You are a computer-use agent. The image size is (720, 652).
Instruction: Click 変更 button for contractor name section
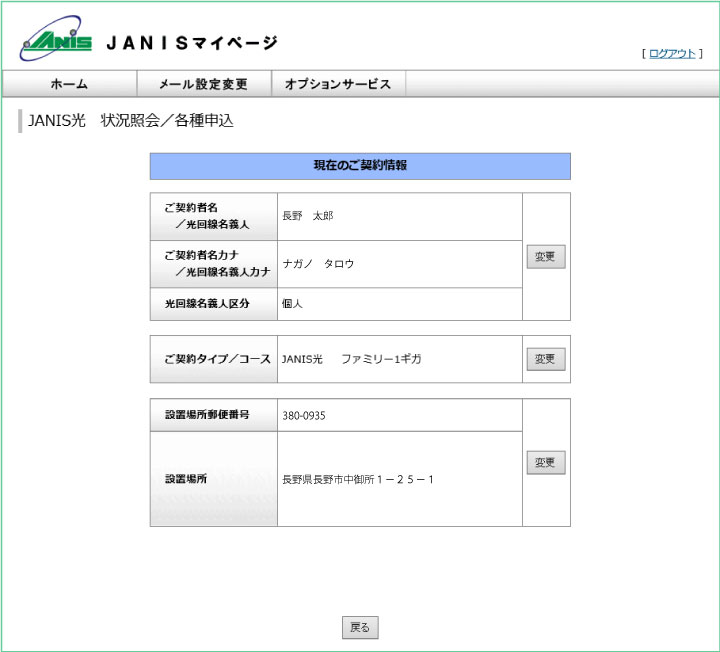(546, 257)
